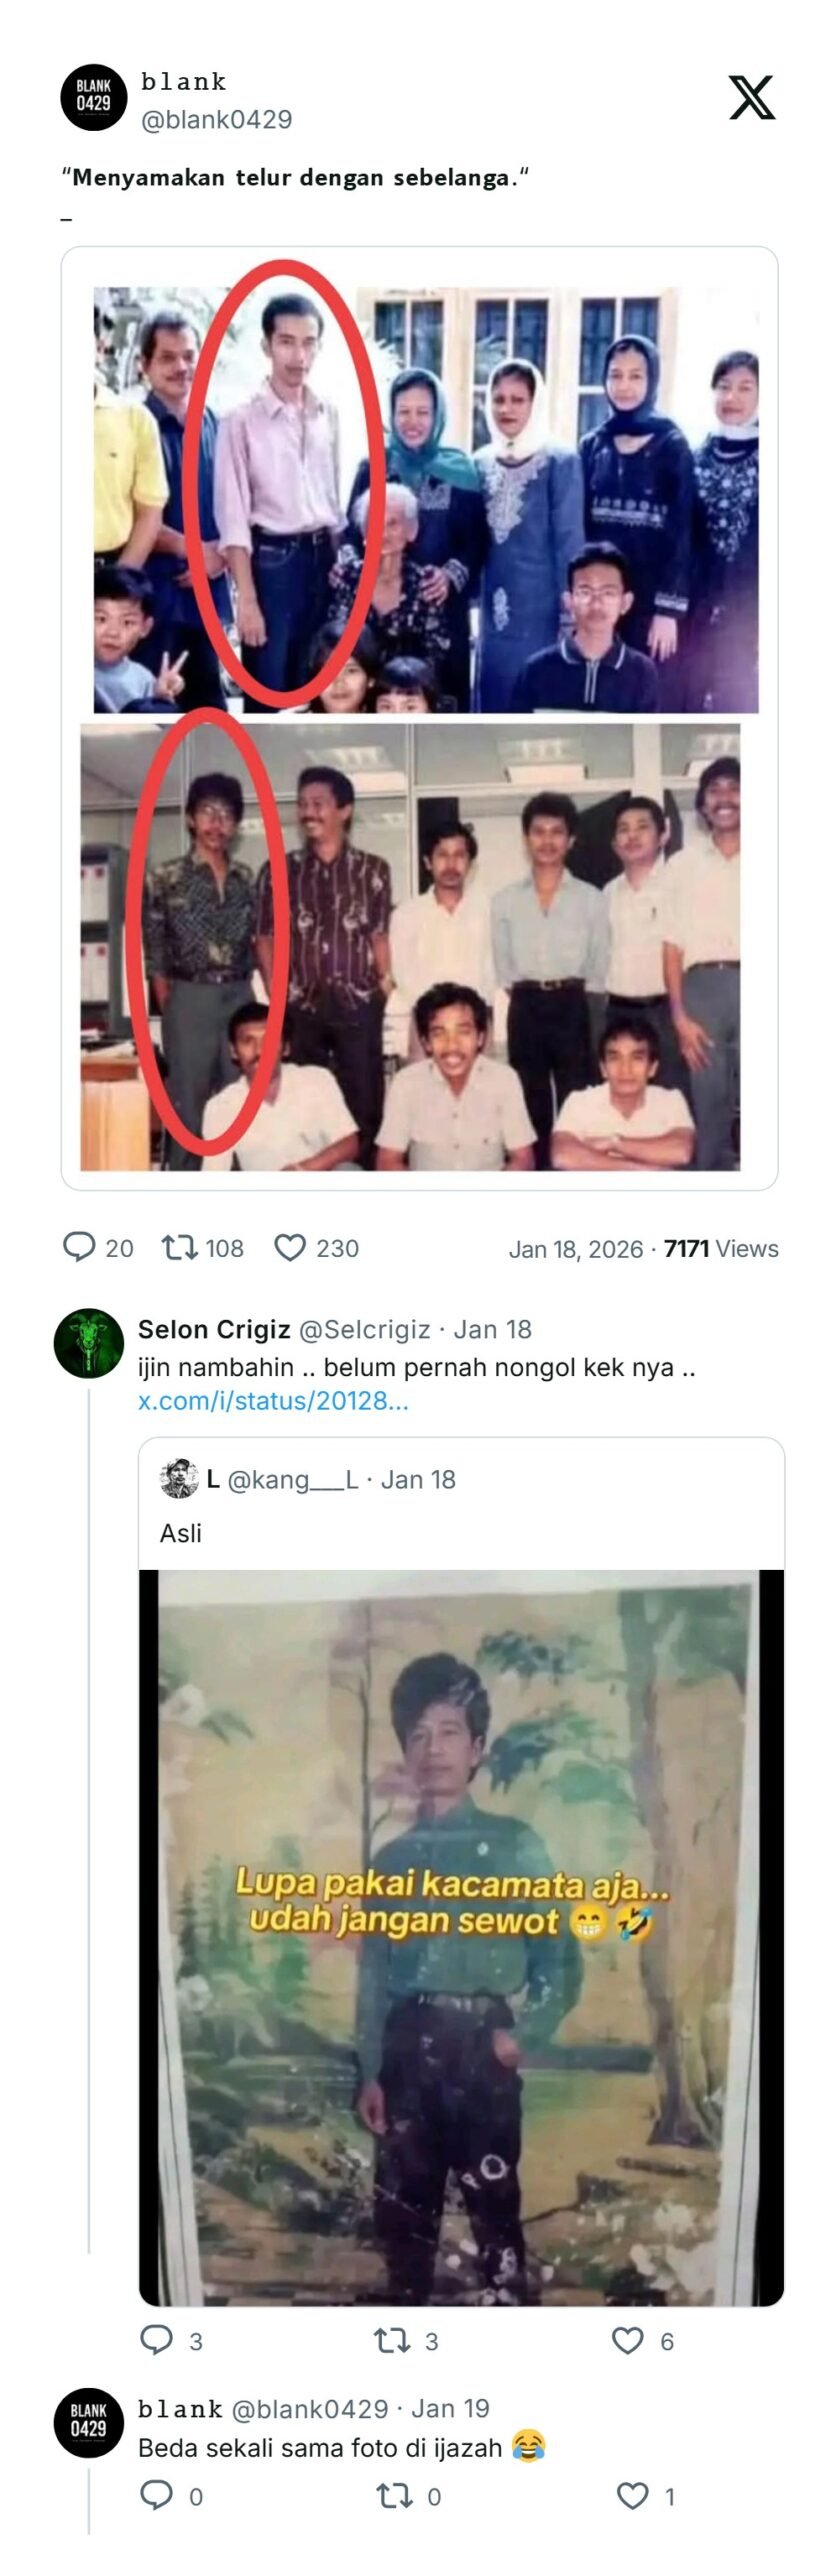Open the quoted vintage portrait image
This screenshot has height=2560, width=836.
(x=460, y=1935)
